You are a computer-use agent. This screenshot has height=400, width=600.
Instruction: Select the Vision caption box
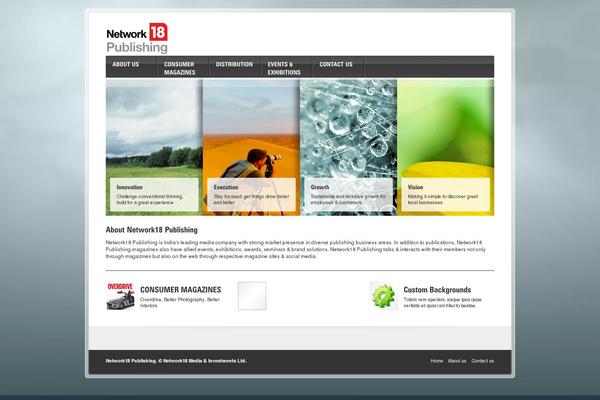445,194
